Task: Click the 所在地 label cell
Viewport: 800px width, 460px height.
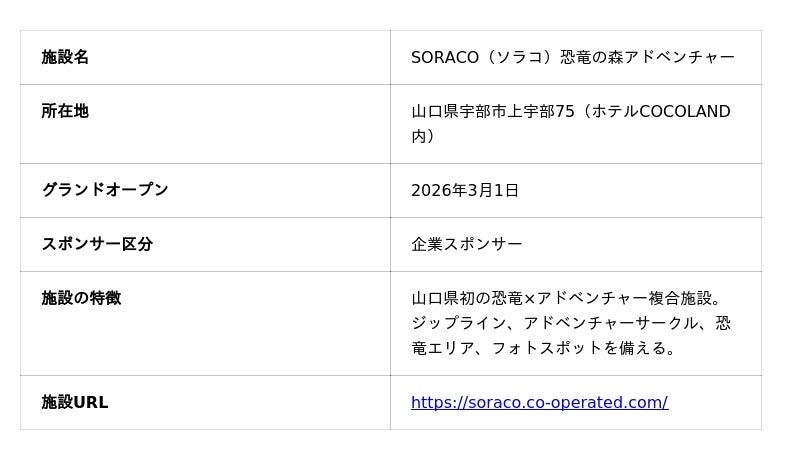Action: [65, 111]
